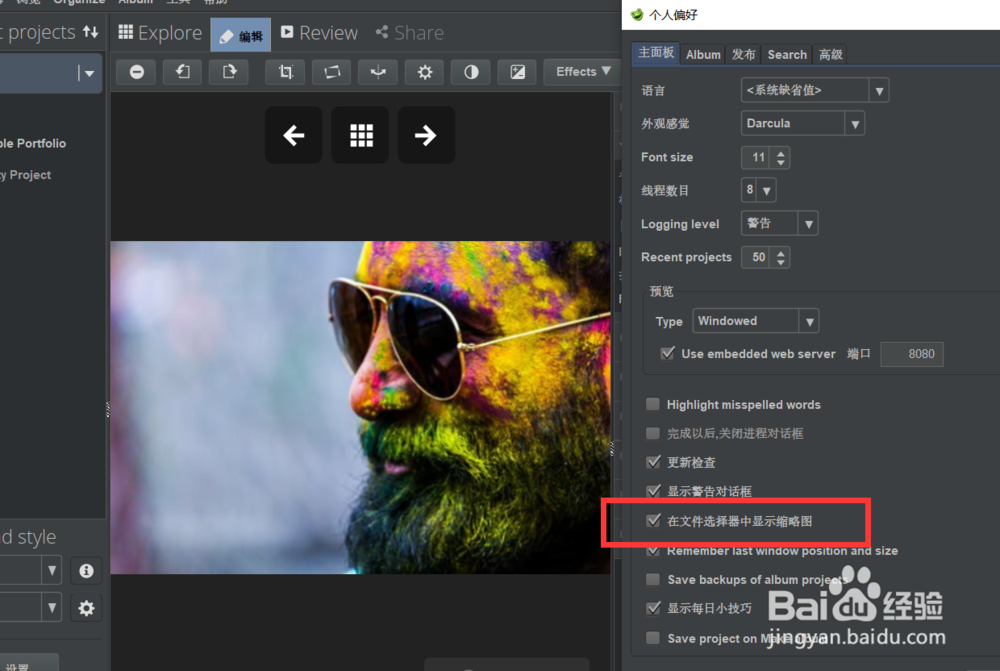This screenshot has width=1000, height=671.
Task: Open the Share view
Action: 409,33
